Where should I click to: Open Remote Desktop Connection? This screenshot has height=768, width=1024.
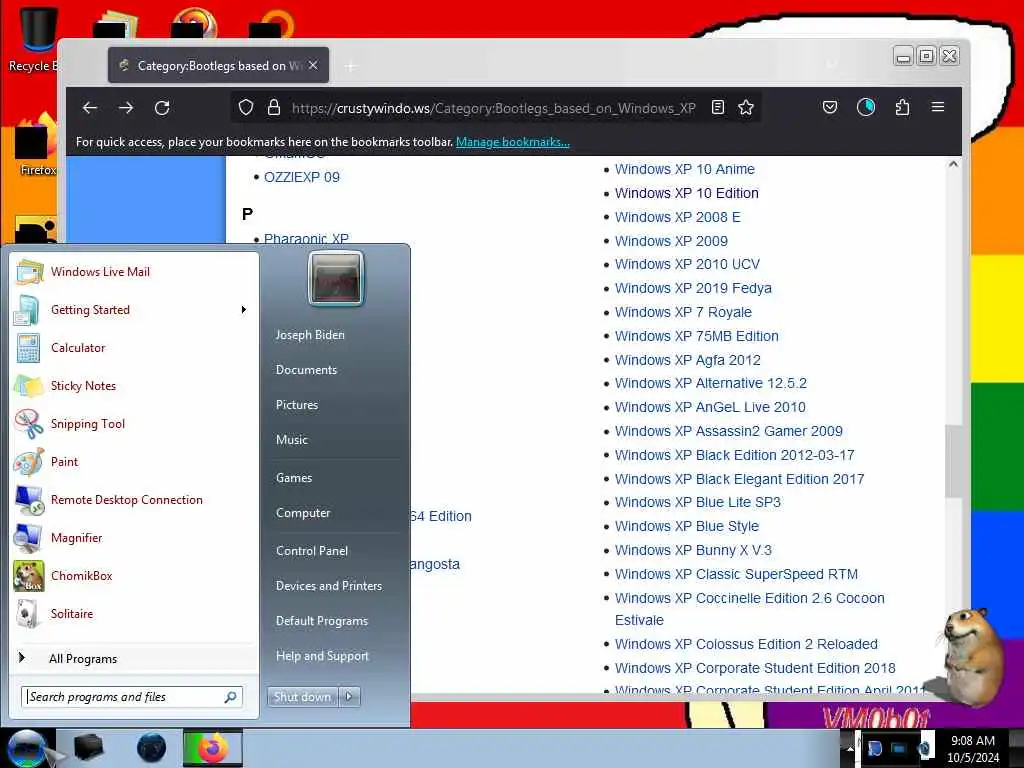133,500
